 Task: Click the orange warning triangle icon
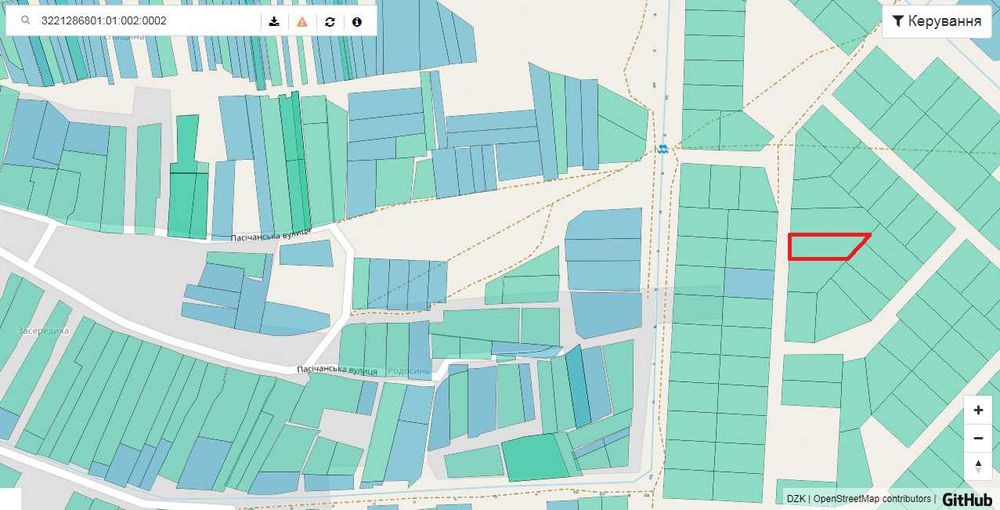[302, 21]
